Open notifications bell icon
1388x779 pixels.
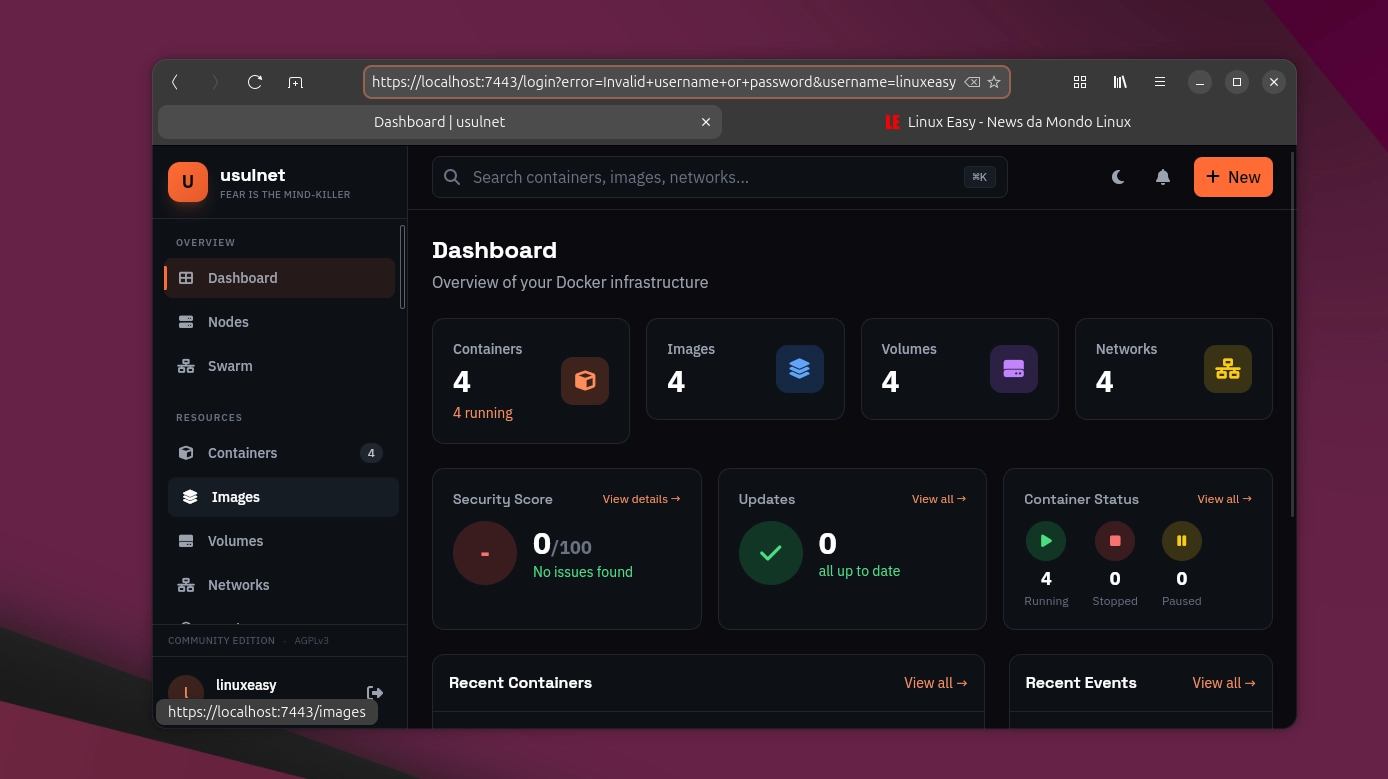click(1162, 177)
